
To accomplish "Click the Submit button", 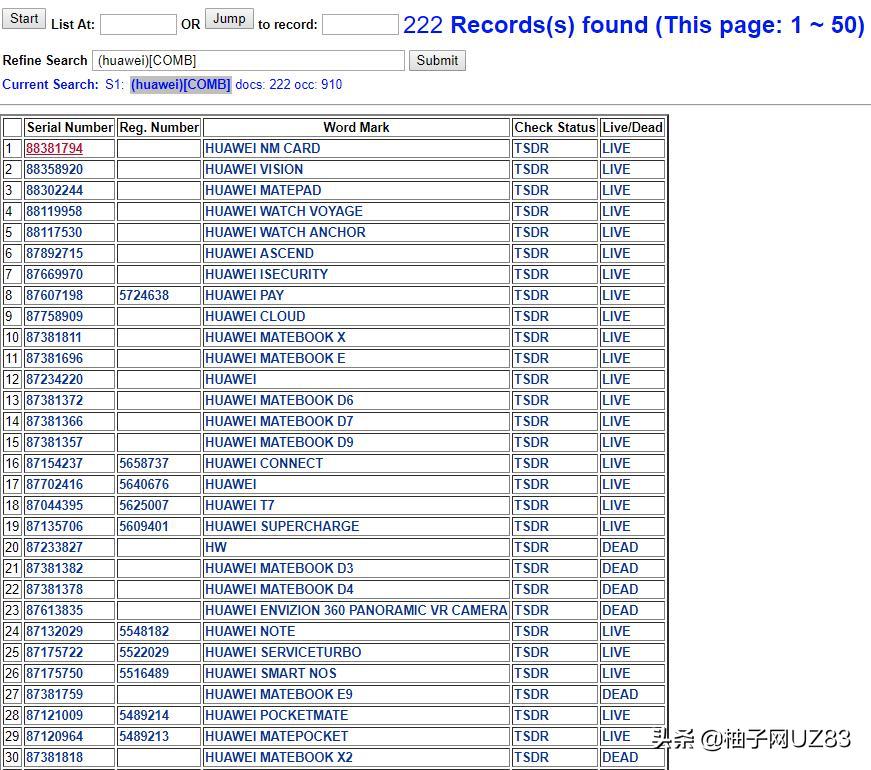I will point(437,60).
